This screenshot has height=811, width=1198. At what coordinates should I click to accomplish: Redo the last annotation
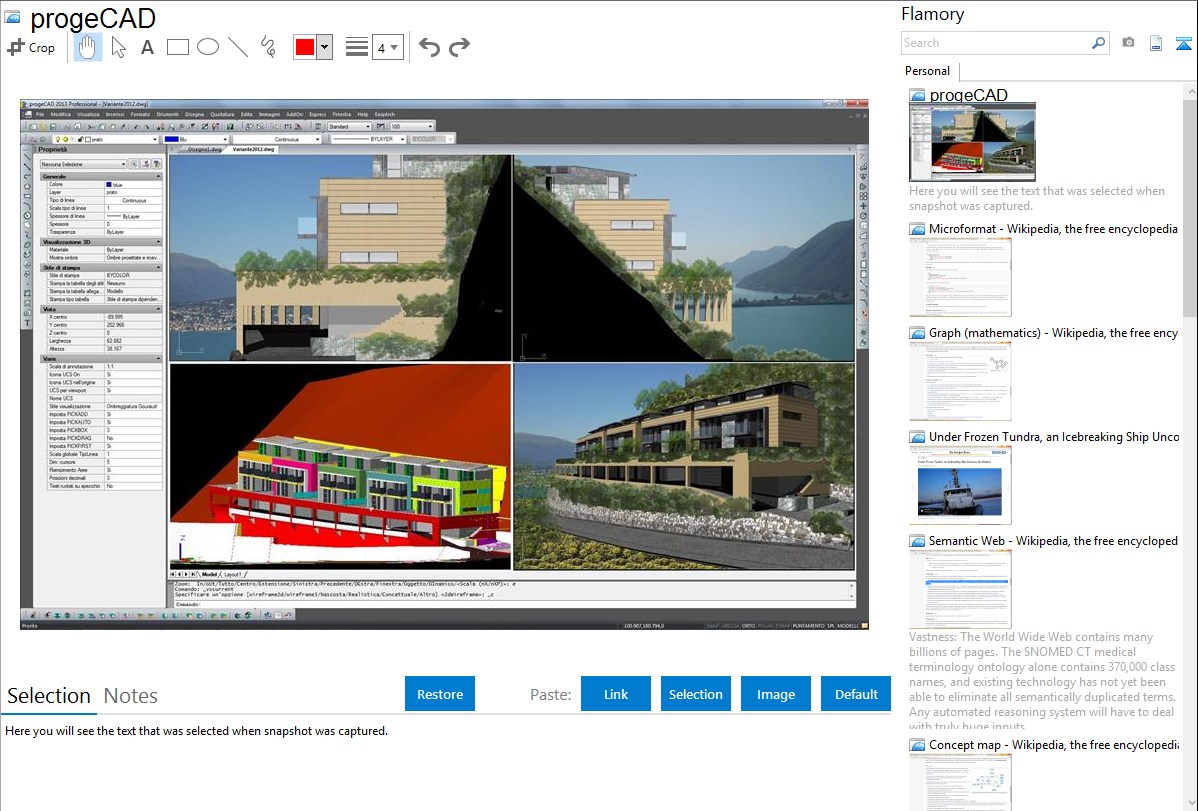pos(459,47)
